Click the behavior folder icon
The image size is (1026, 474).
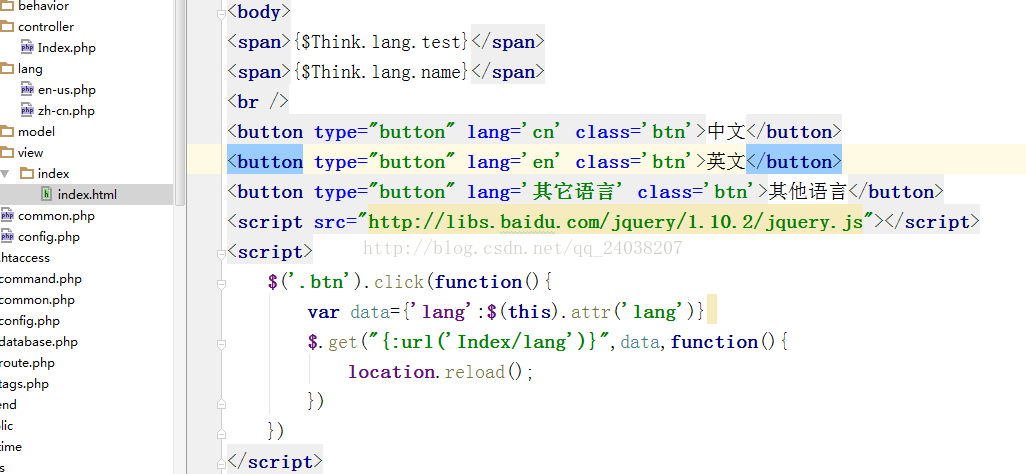7,6
